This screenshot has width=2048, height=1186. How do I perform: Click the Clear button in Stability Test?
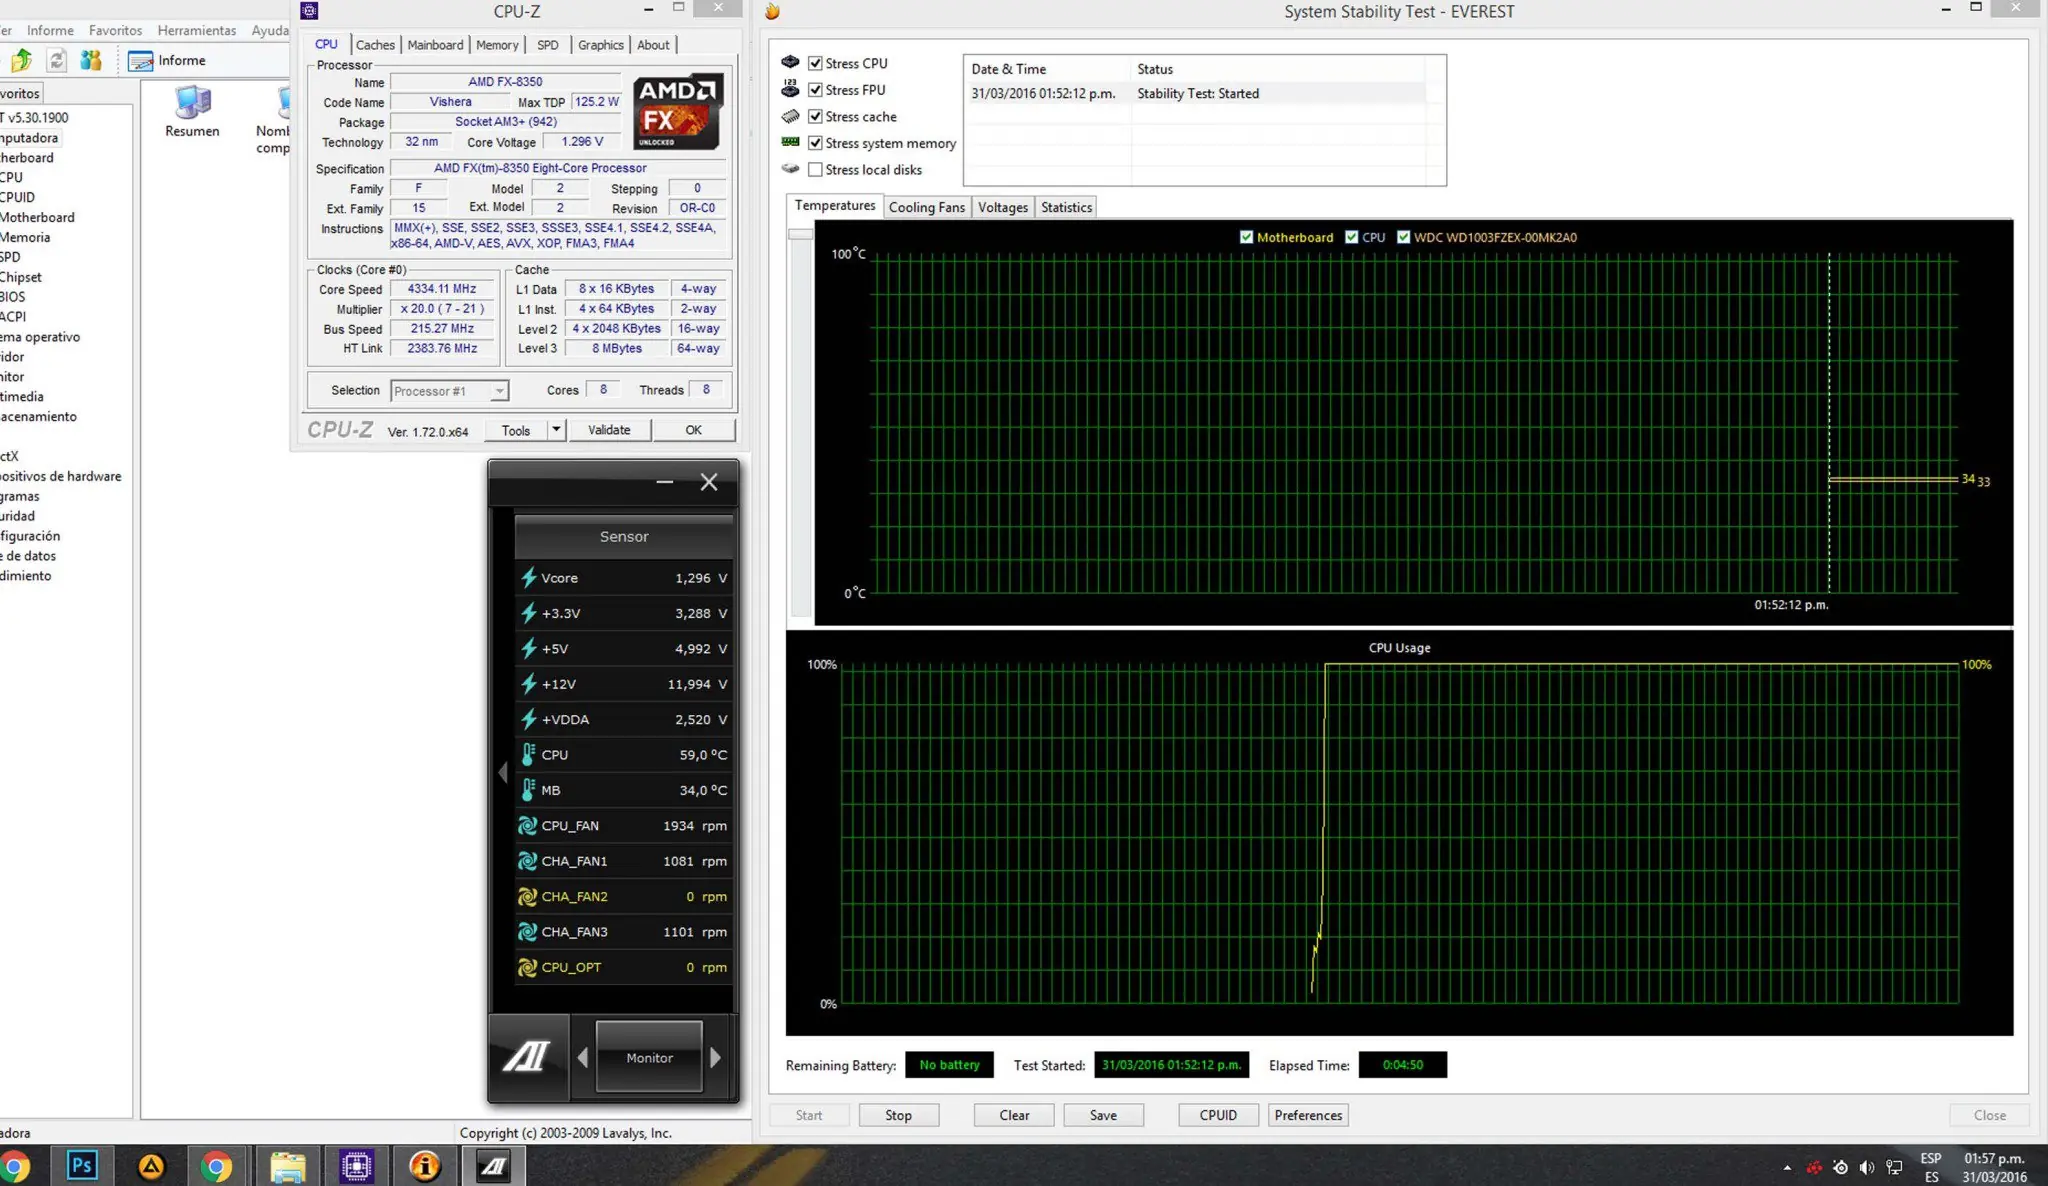pyautogui.click(x=1014, y=1115)
